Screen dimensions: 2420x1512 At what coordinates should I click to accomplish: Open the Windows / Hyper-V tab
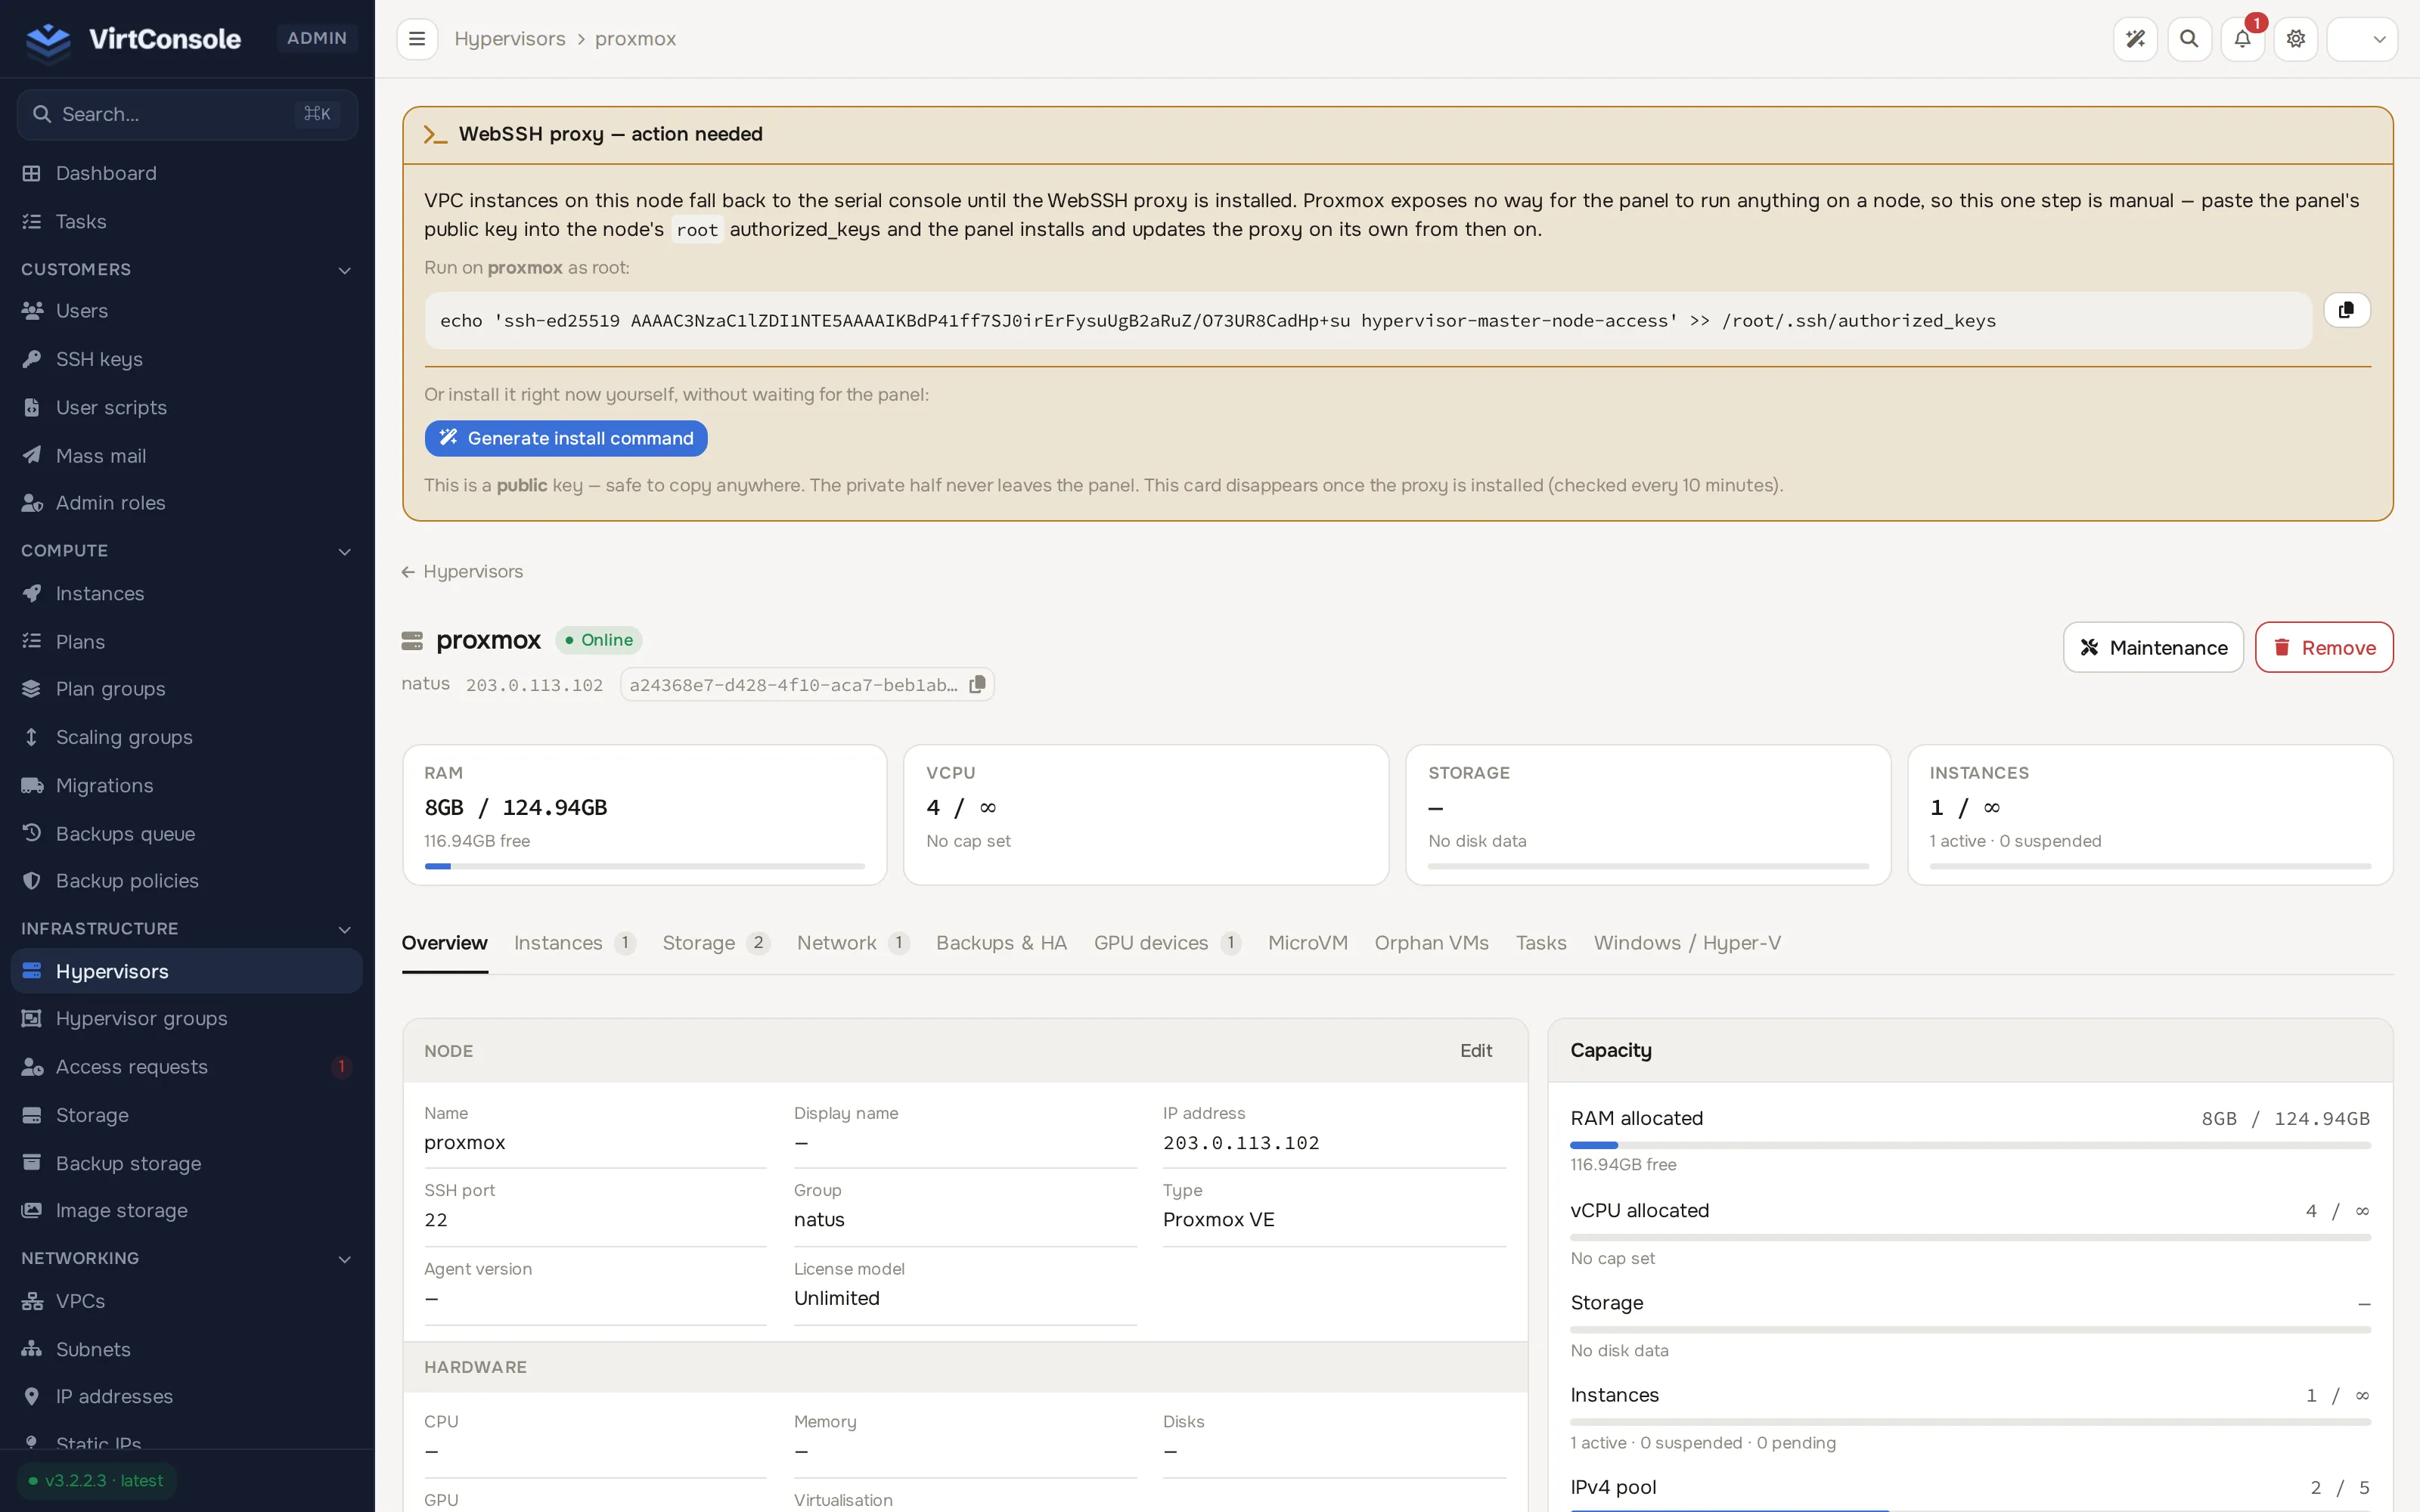(1687, 943)
